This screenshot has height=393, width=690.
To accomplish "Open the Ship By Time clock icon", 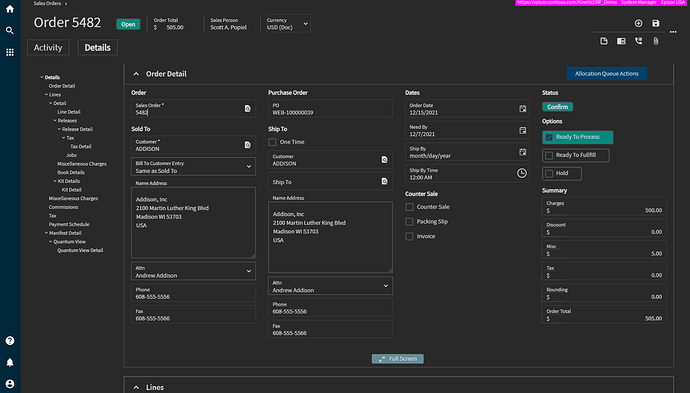I will tap(521, 173).
